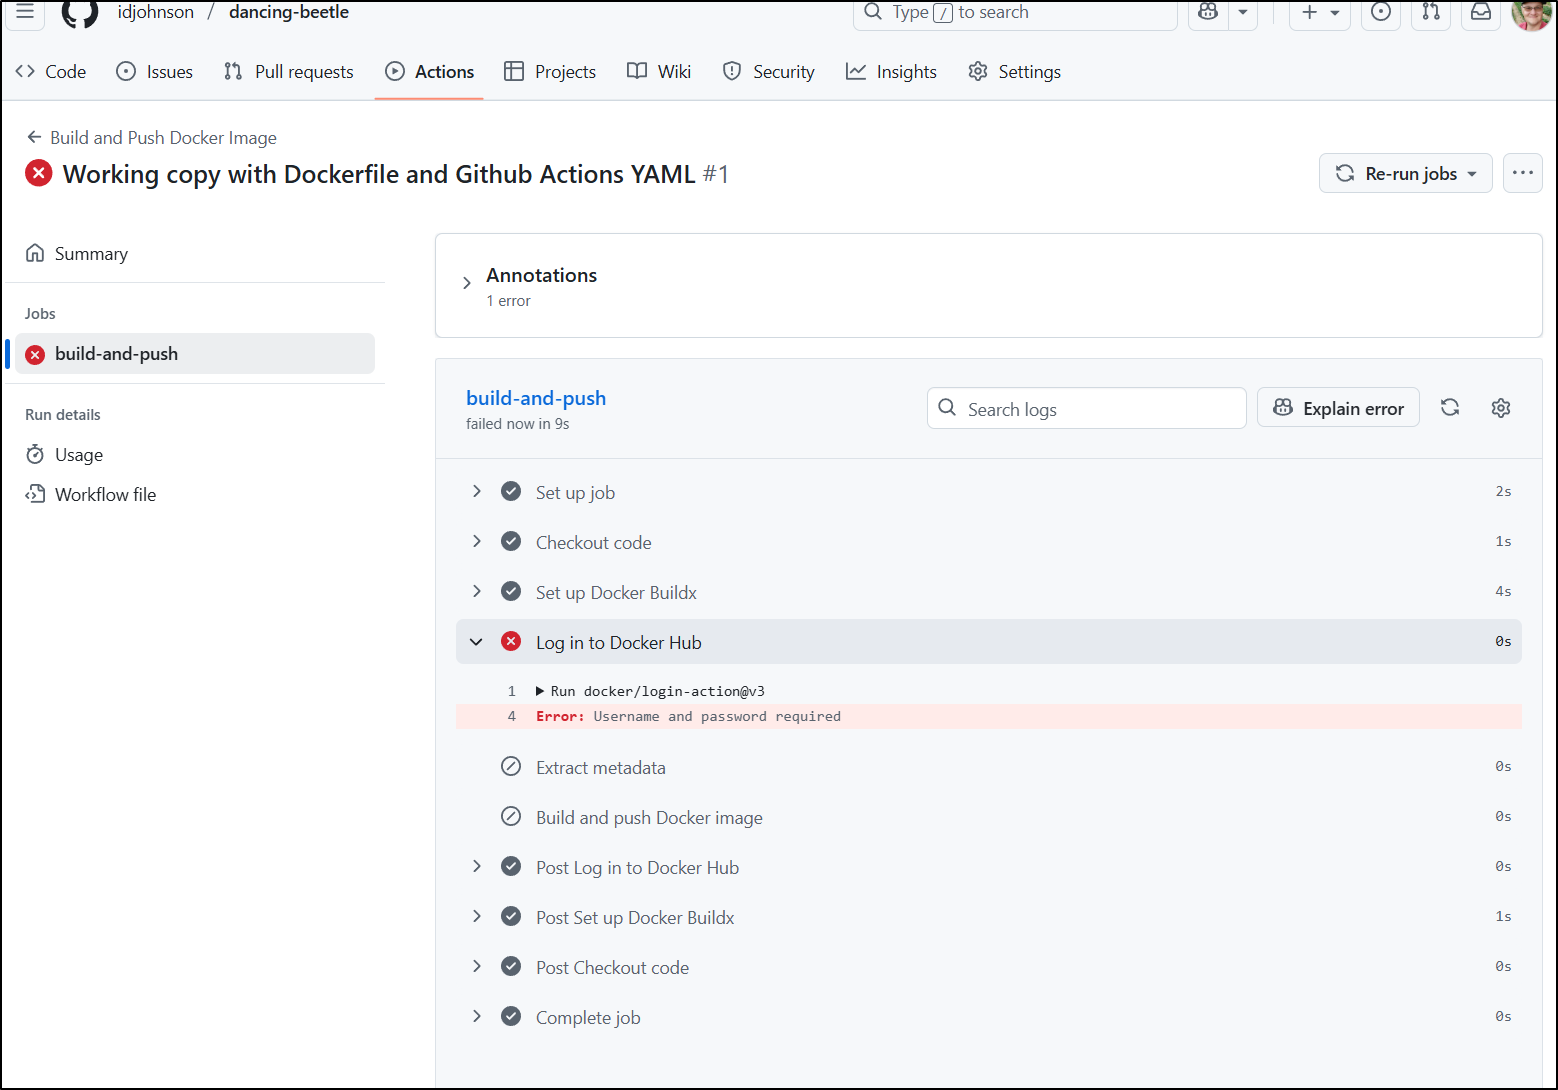
Task: Collapse the Log in to Docker Hub step
Action: point(477,642)
